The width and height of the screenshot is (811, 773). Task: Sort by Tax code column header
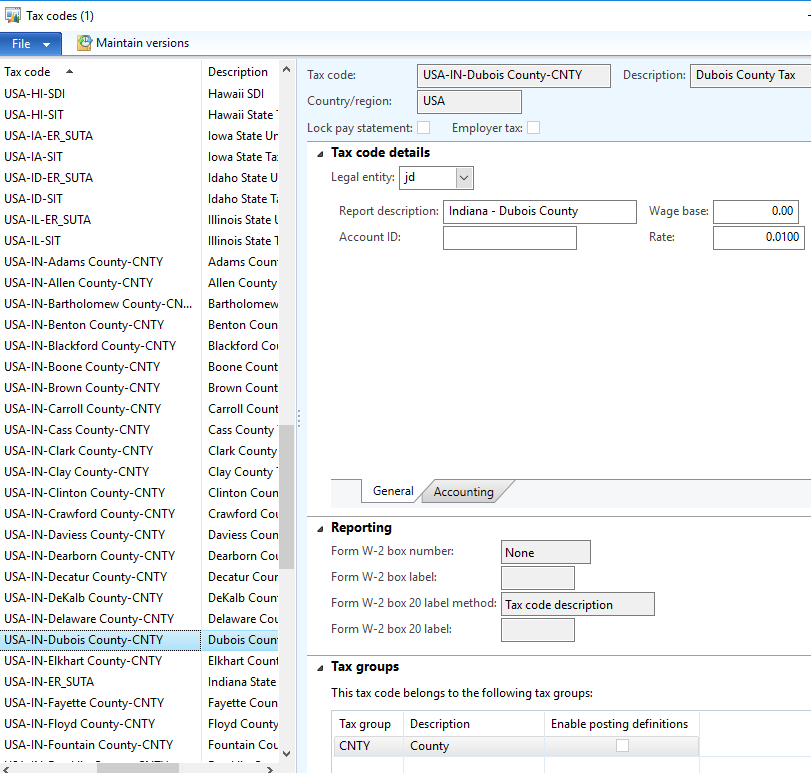38,72
